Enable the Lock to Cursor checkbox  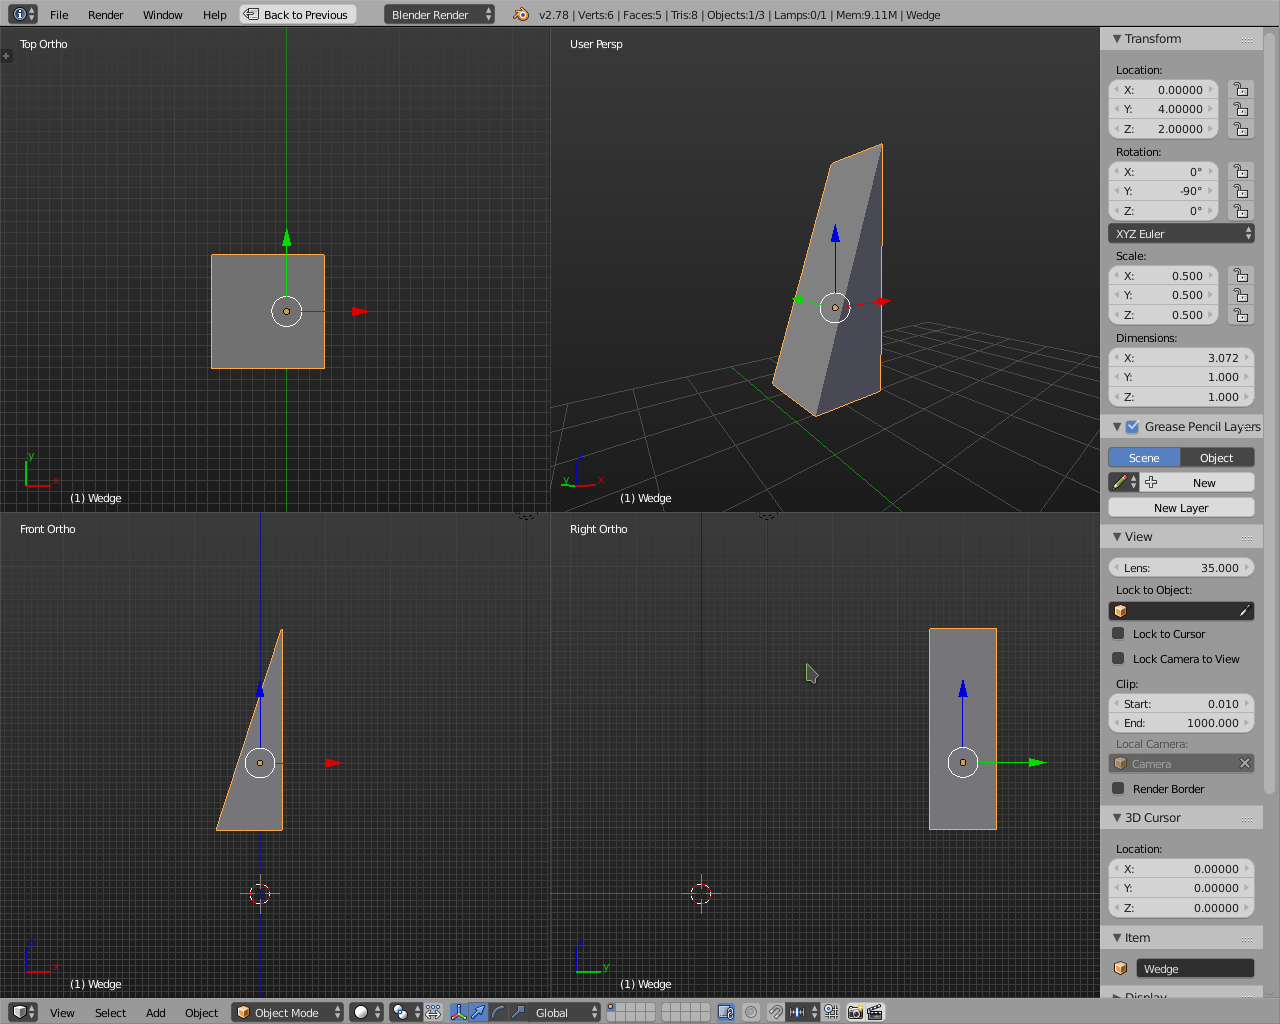[x=1119, y=633]
